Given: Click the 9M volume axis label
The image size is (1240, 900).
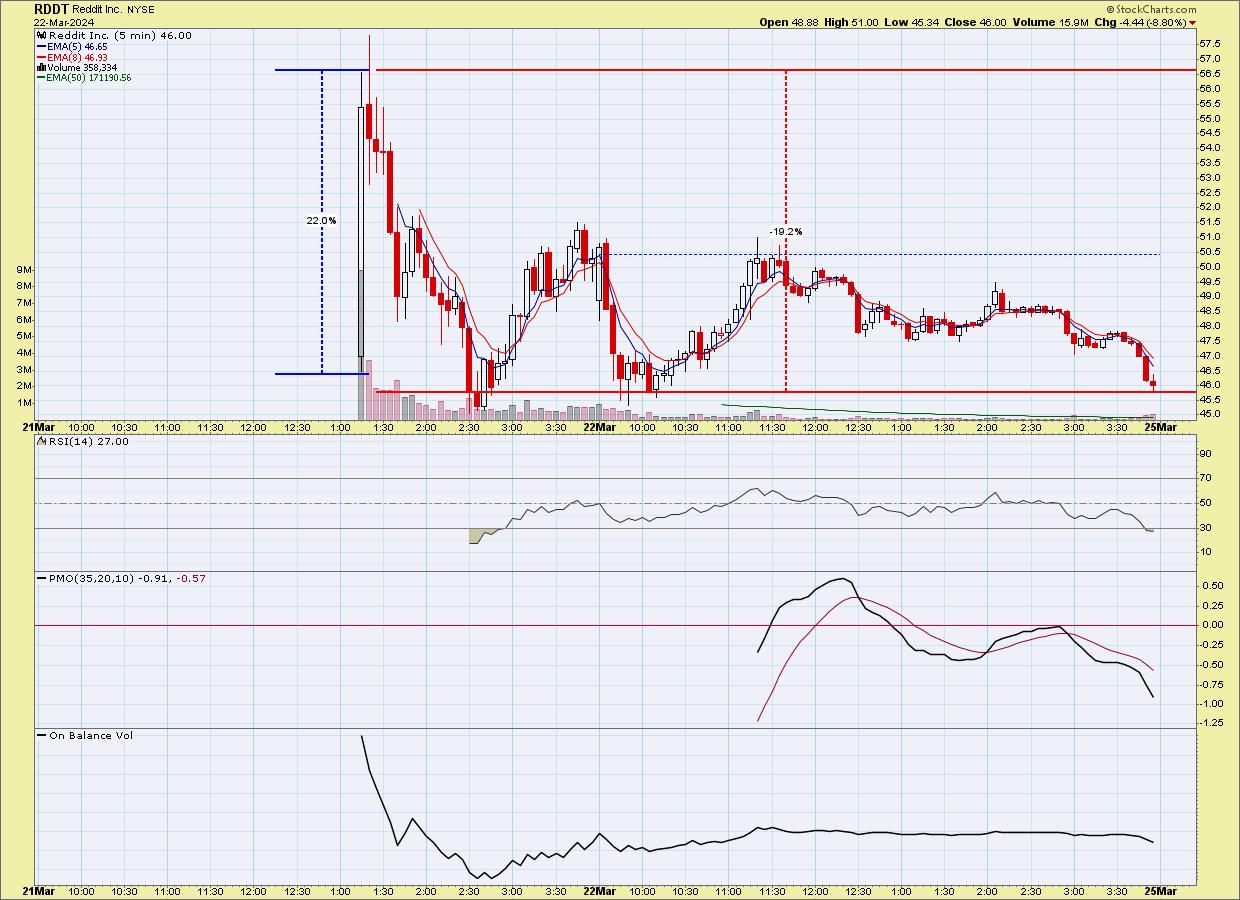Looking at the screenshot, I should [25, 270].
